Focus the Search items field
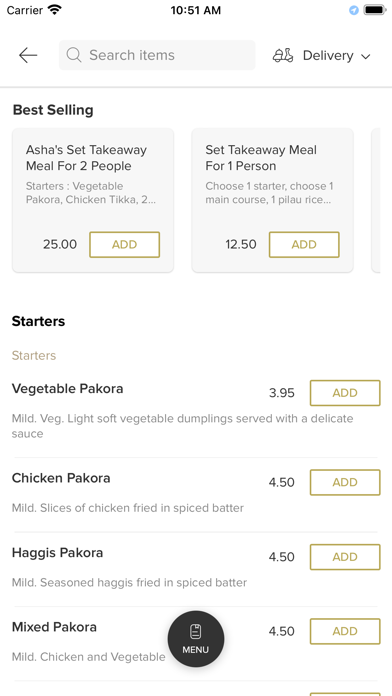The image size is (392, 696). click(157, 55)
